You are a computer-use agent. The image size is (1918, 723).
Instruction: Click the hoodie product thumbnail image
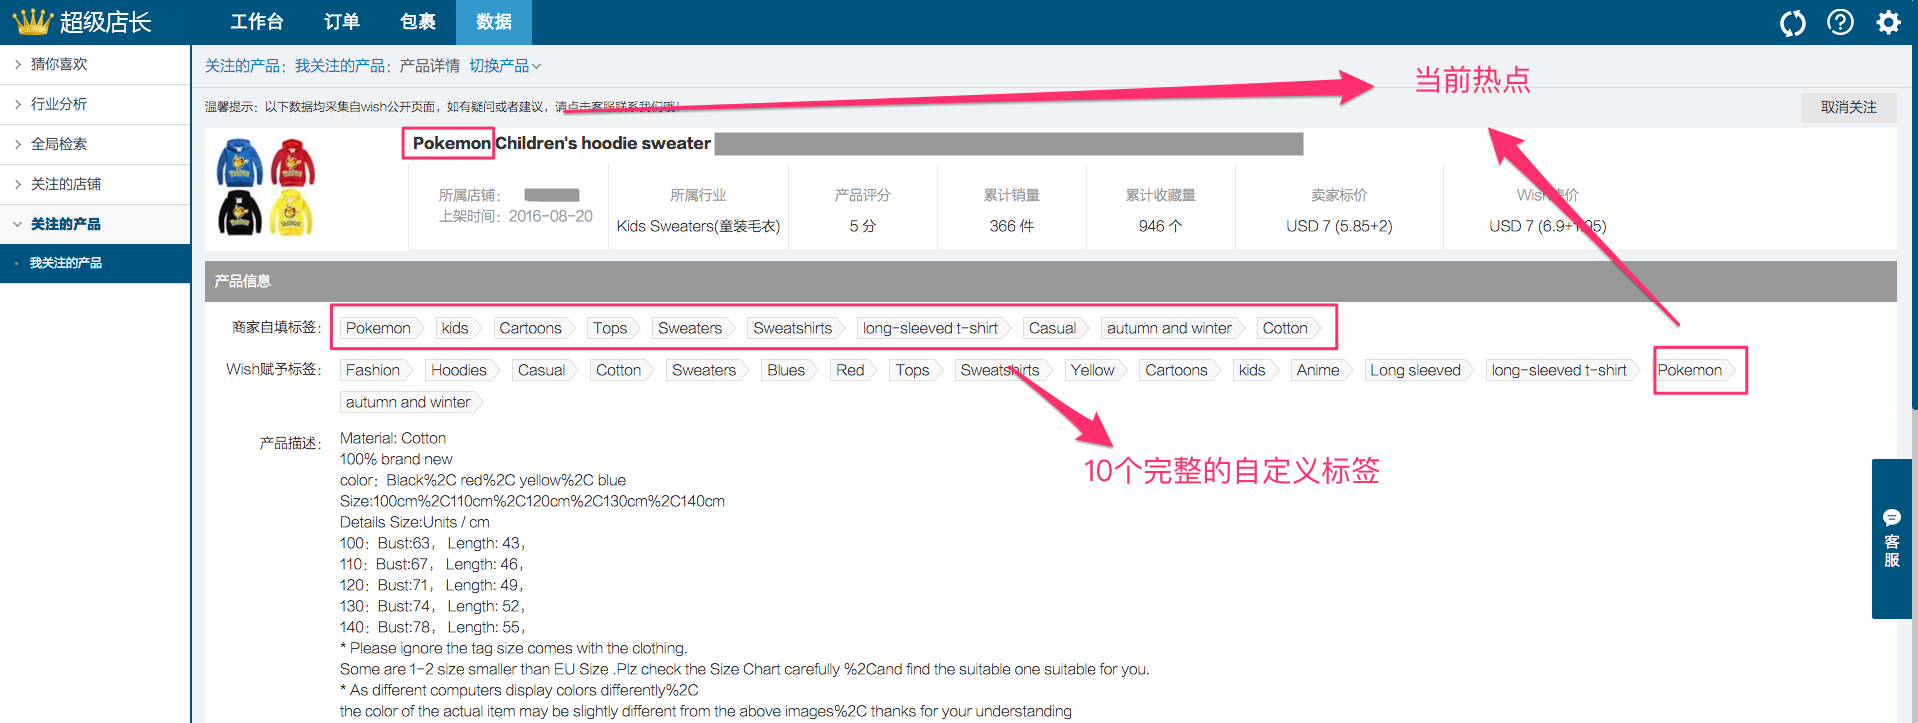tap(266, 187)
